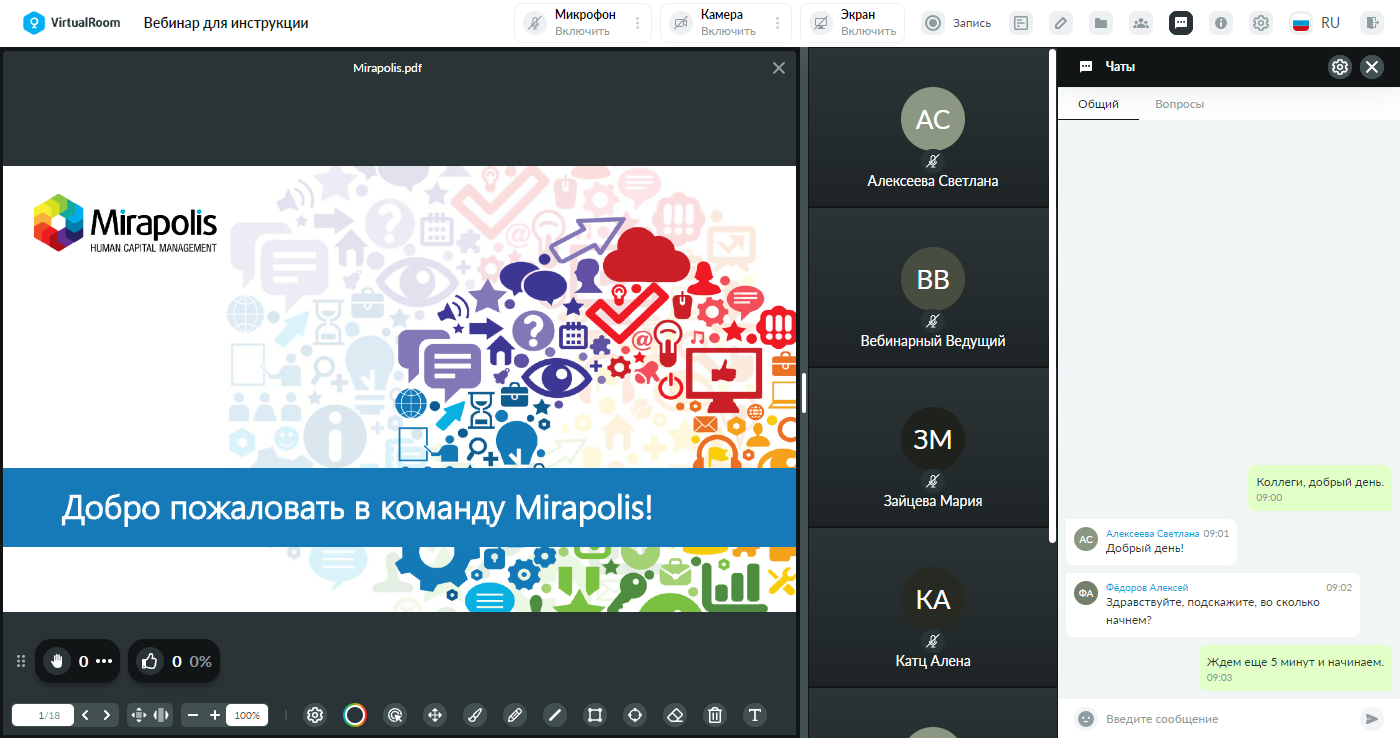Click the chat message input field
Viewport: 1400px width, 738px height.
1227,719
